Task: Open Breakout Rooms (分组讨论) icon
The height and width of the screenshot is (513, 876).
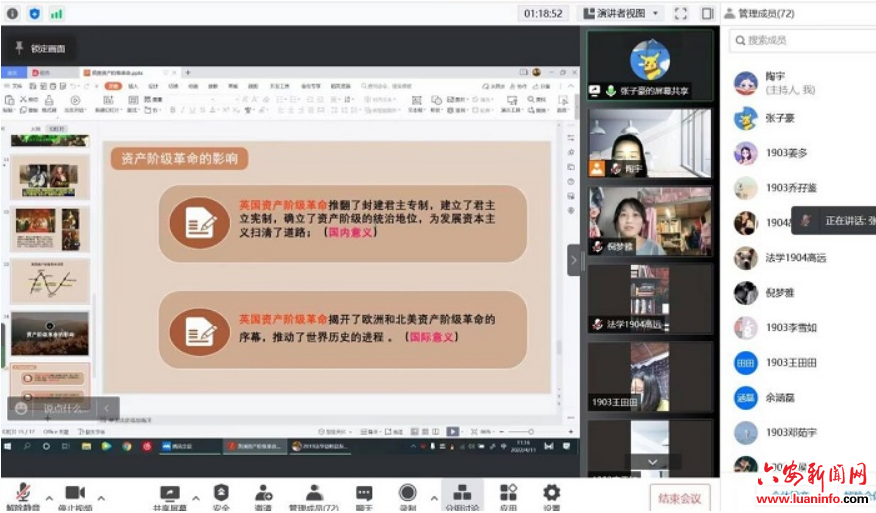Action: pos(462,493)
